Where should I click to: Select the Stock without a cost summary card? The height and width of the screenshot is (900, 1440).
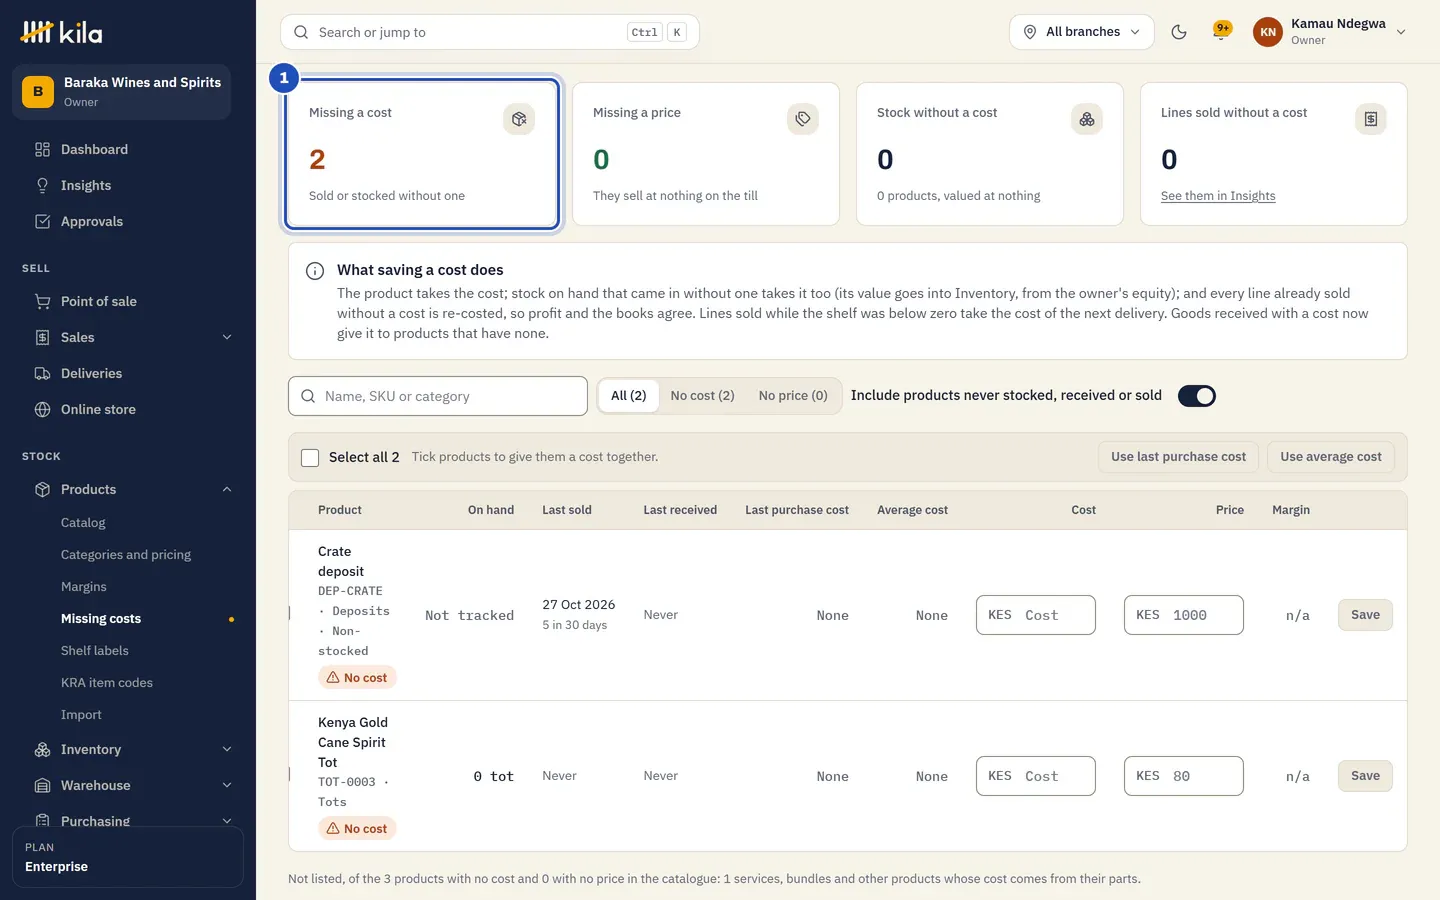tap(990, 154)
